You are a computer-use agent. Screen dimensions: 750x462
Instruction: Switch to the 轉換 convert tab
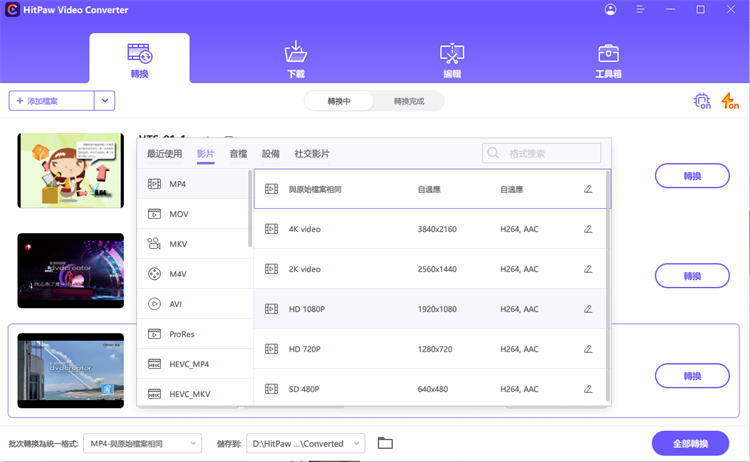[x=139, y=59]
